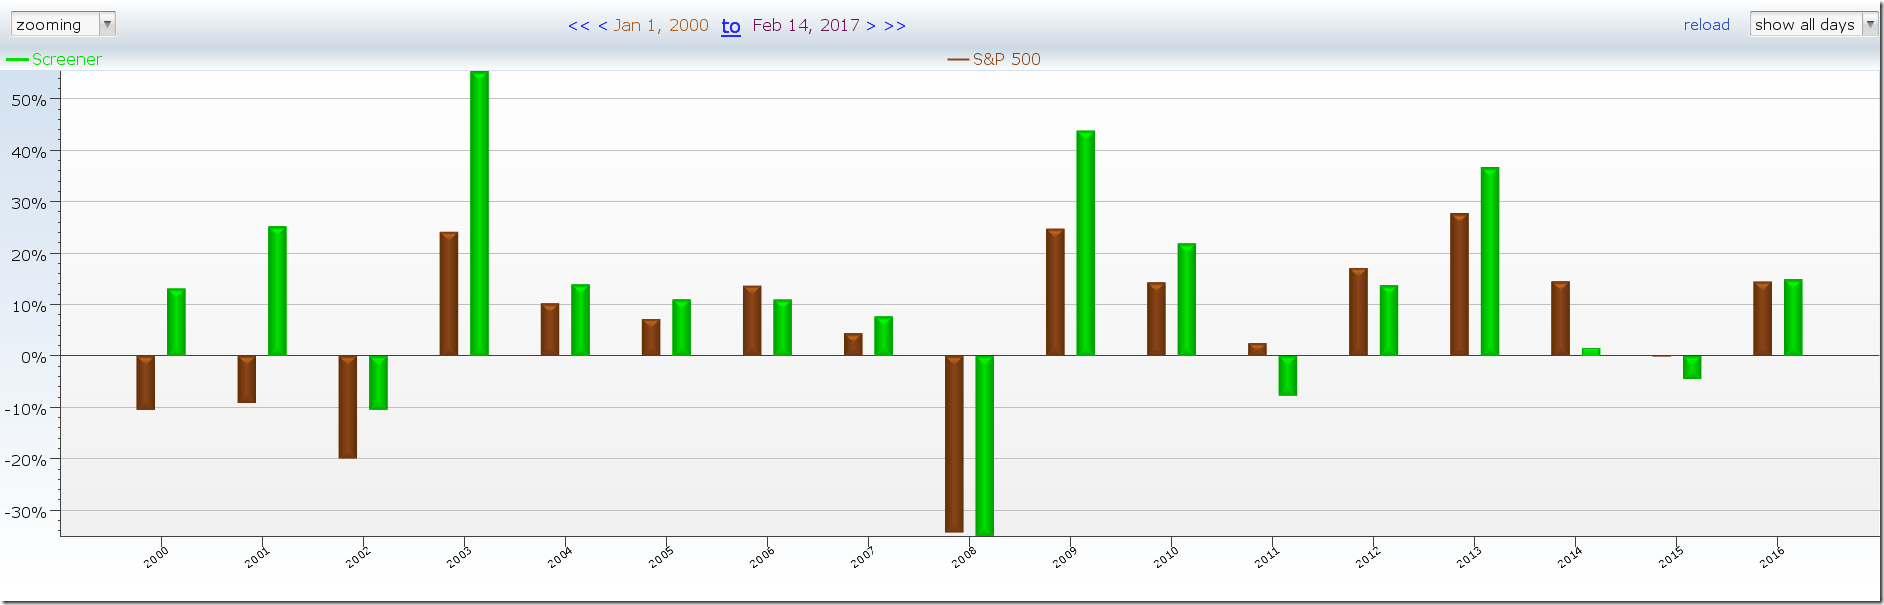Click the 2008 x-axis year label

(x=965, y=557)
